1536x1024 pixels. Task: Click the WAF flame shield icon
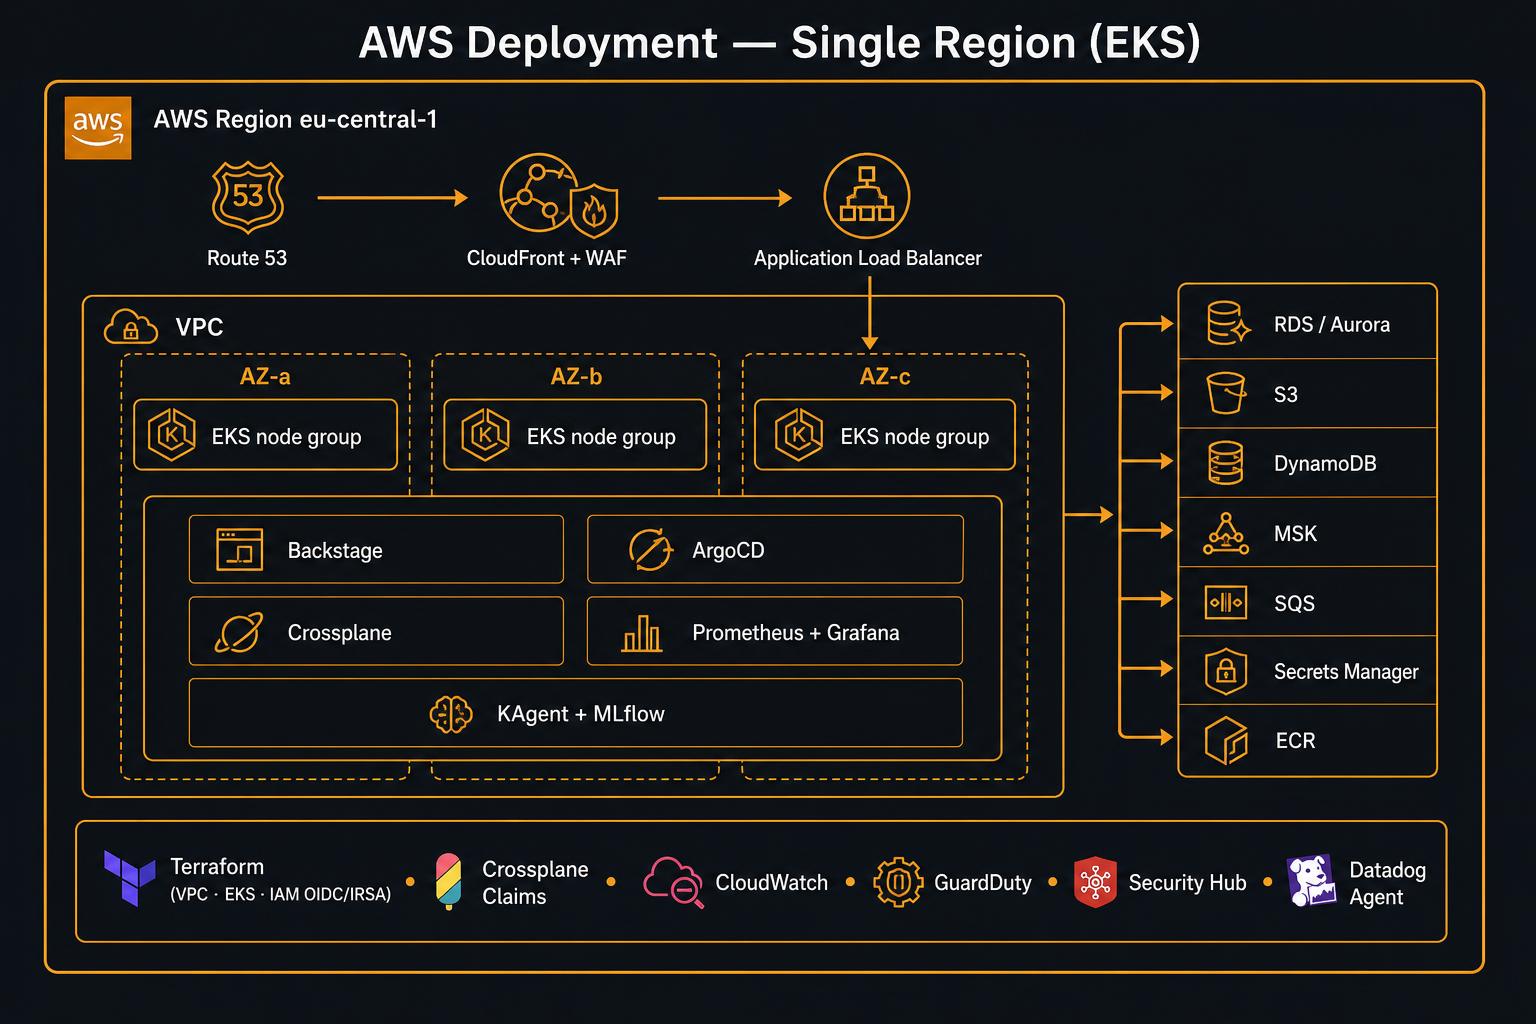coord(593,210)
